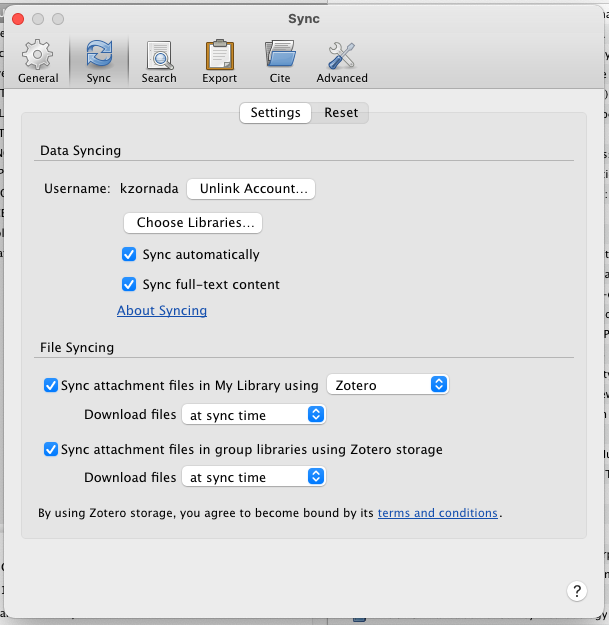Toggle group libraries attachment sync checkbox

(x=51, y=449)
